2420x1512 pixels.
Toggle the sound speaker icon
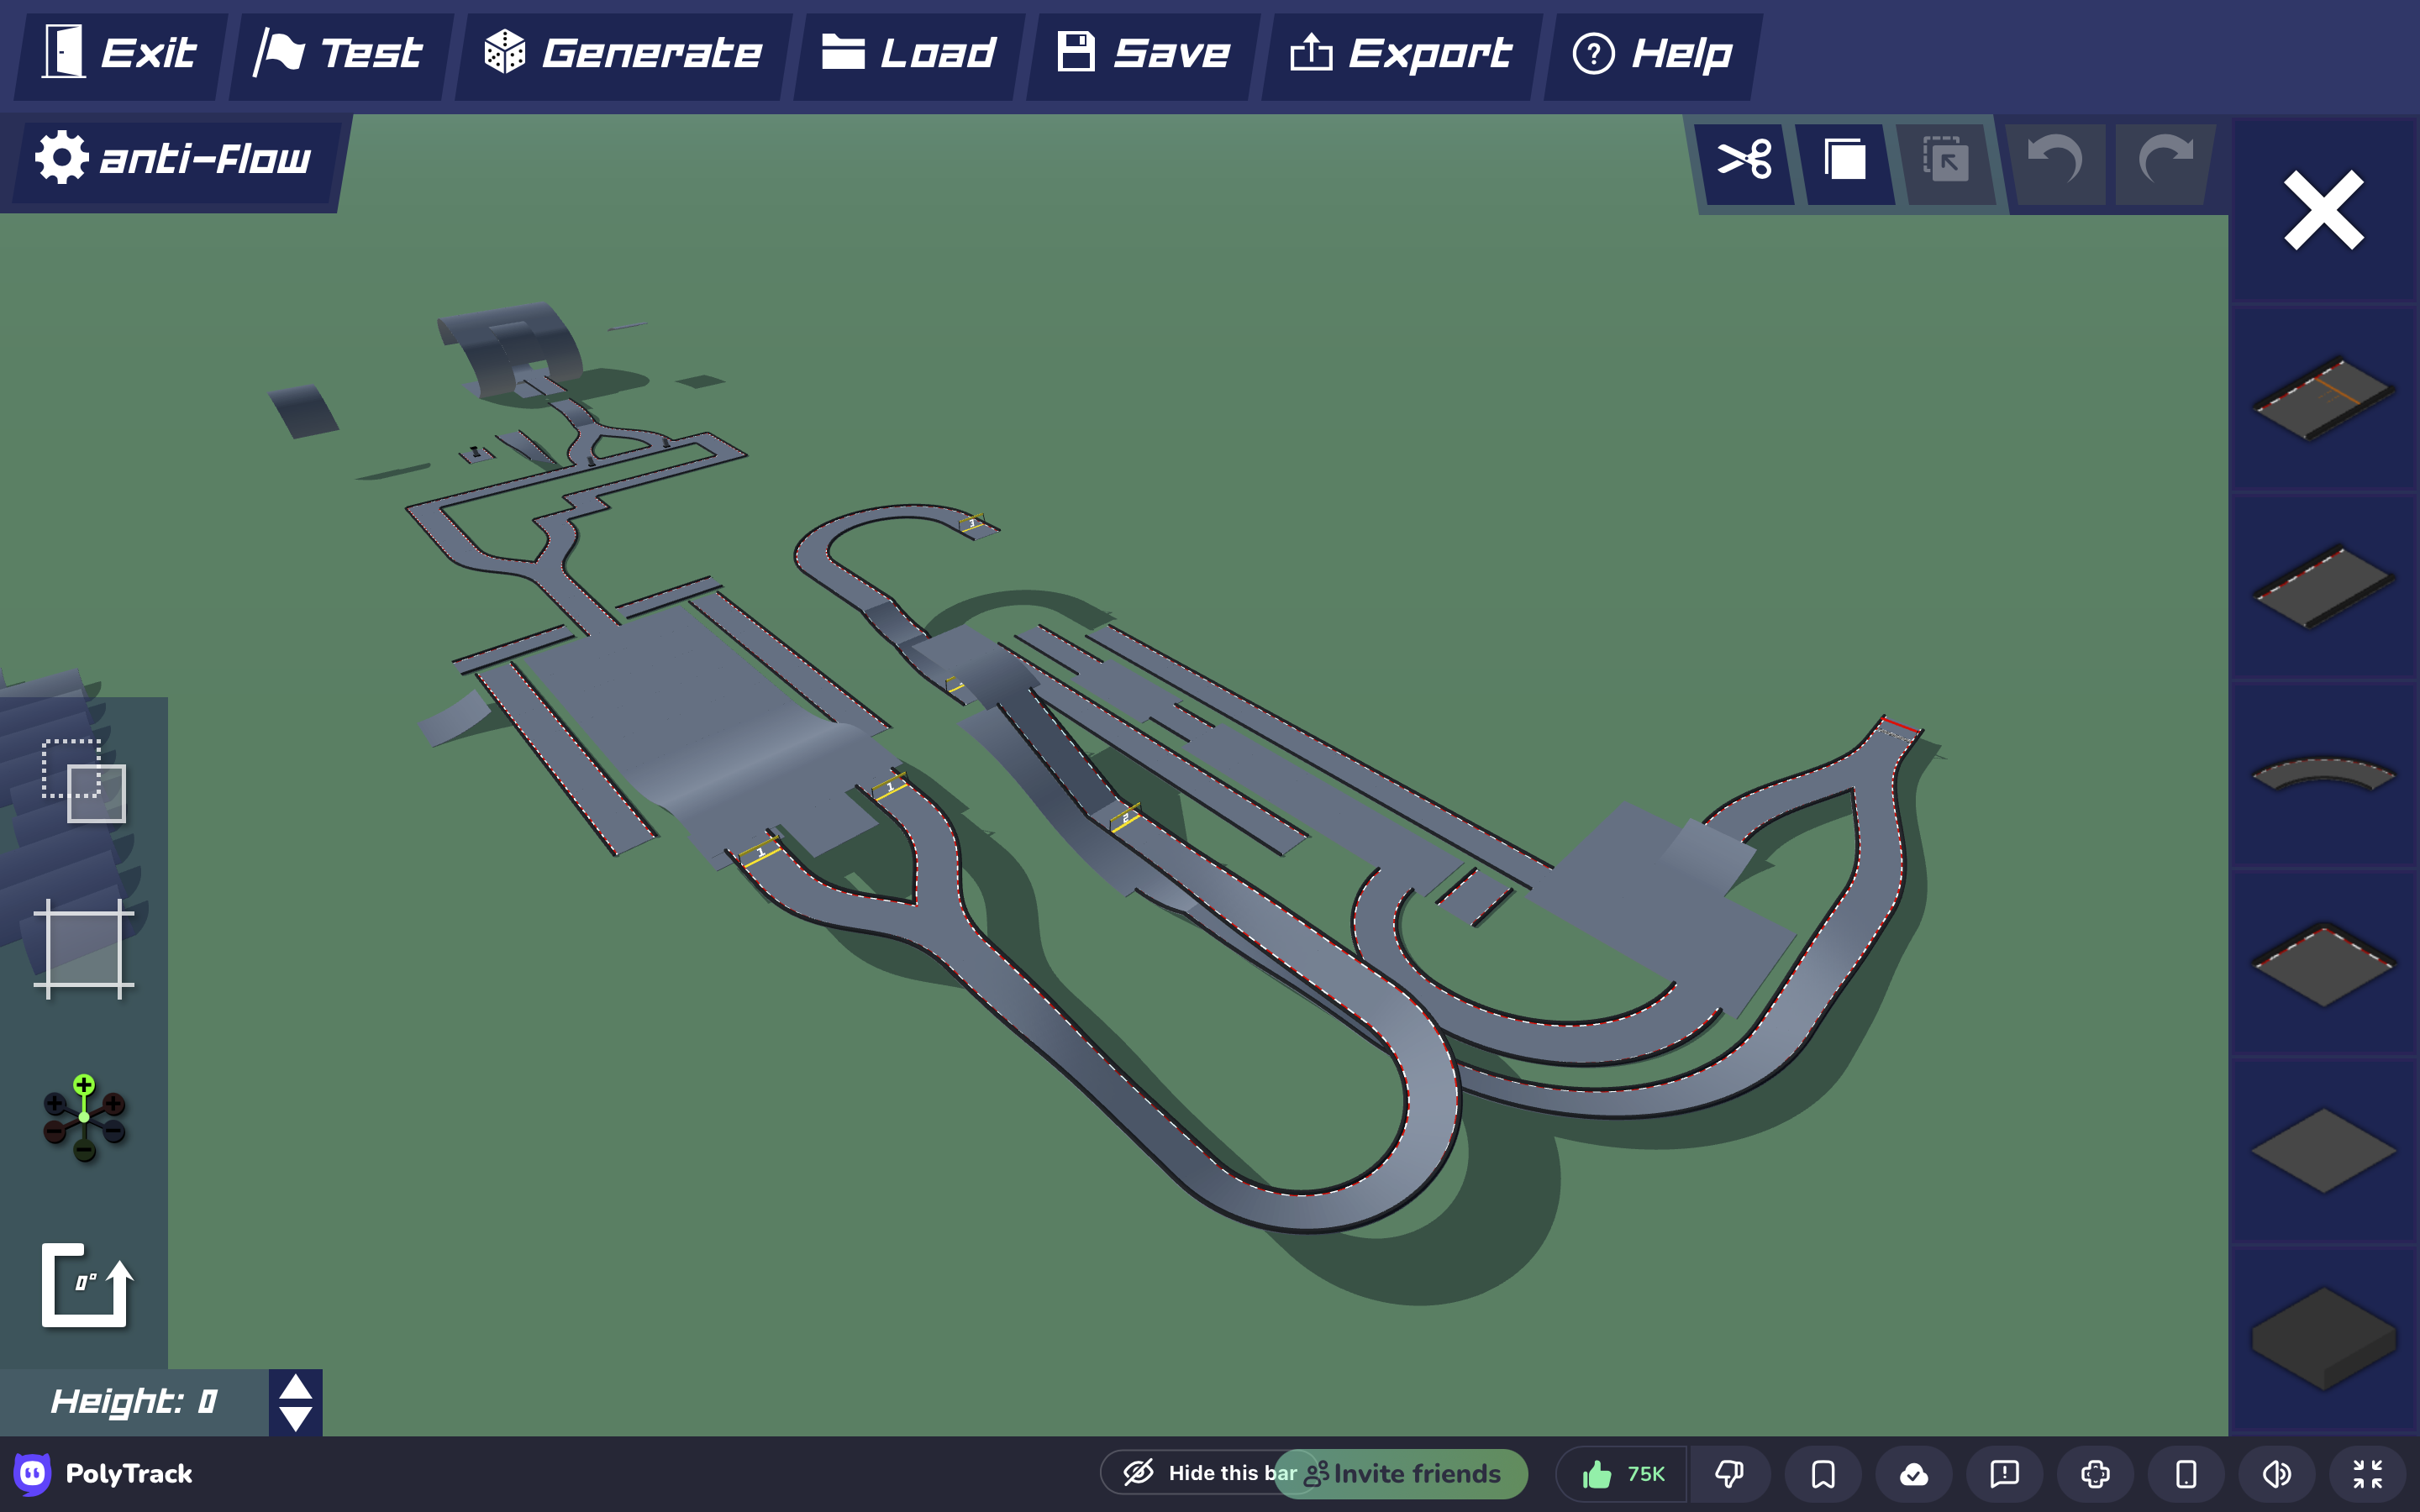pos(2277,1474)
